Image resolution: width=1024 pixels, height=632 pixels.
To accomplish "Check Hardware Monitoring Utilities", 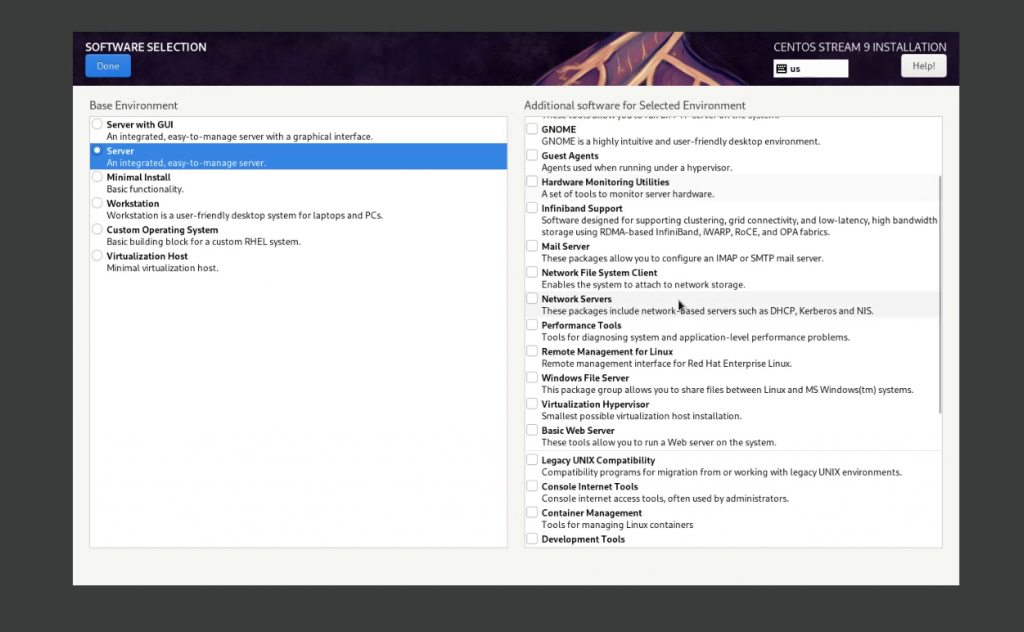I will (x=532, y=182).
